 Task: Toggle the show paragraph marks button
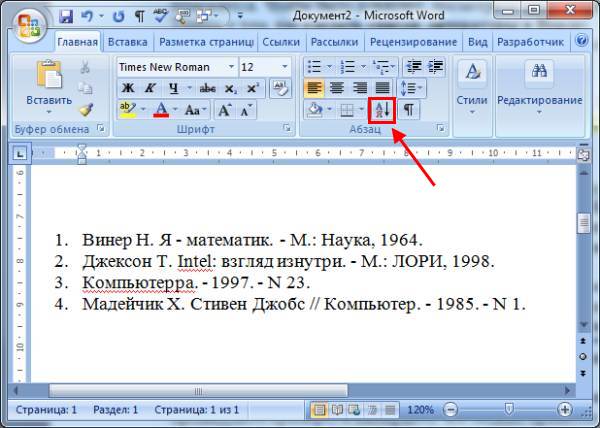pos(410,110)
